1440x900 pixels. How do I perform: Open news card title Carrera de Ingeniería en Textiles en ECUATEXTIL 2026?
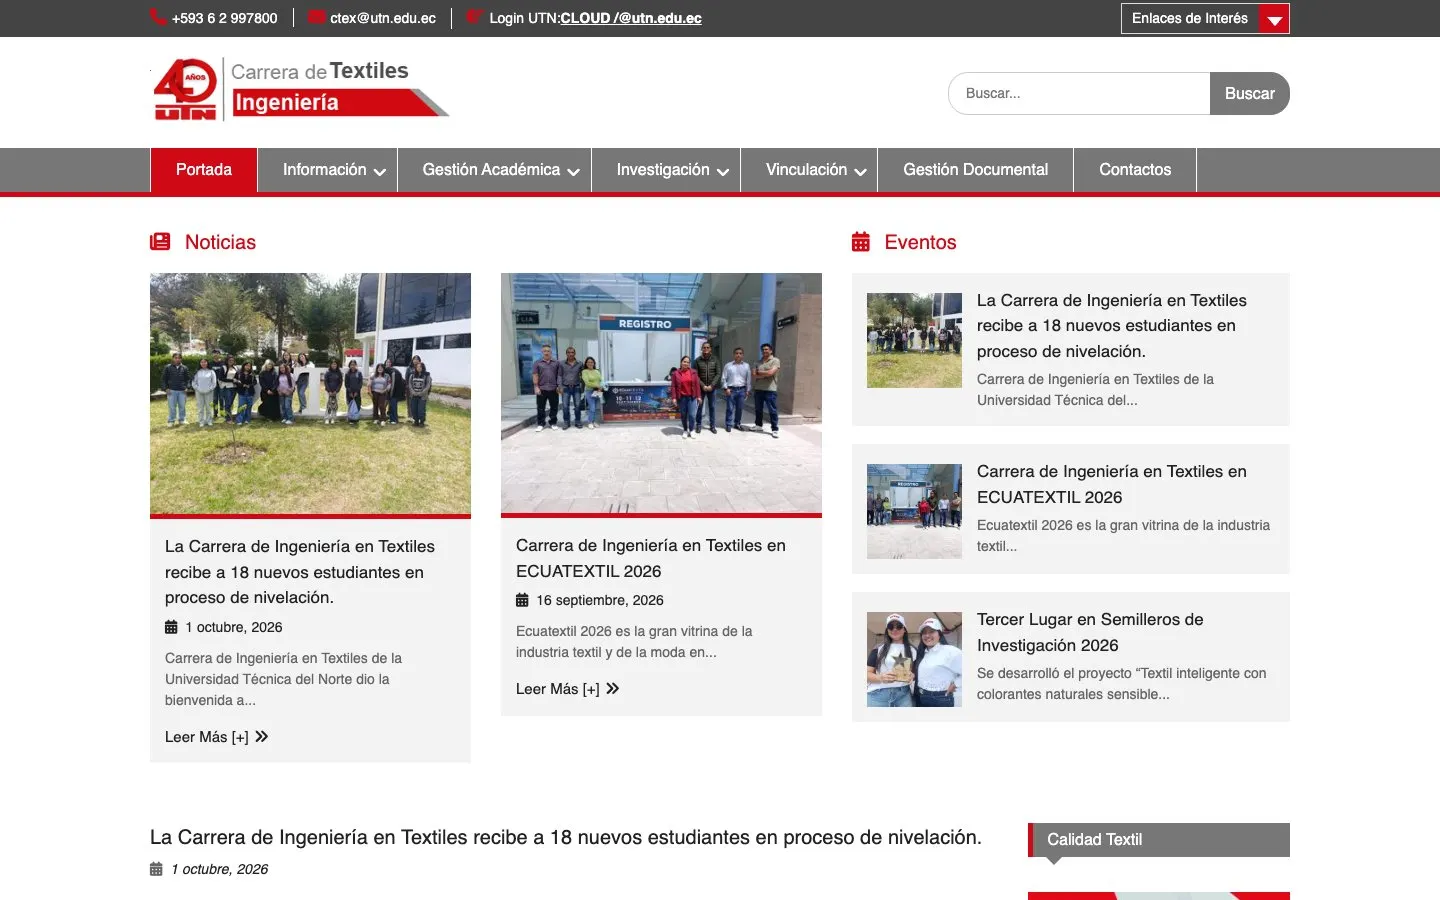(x=651, y=558)
